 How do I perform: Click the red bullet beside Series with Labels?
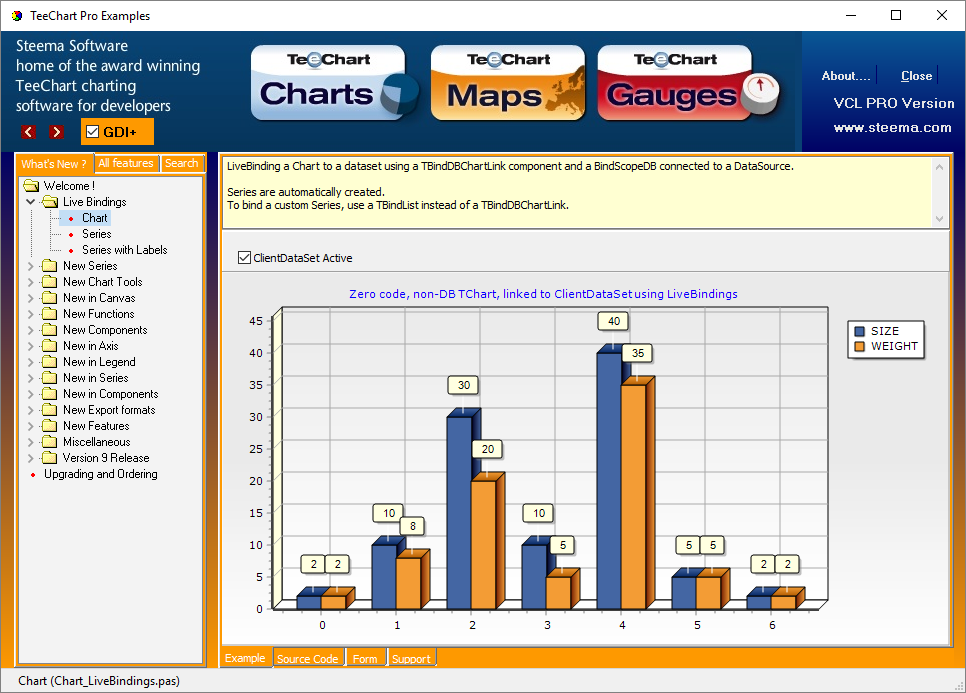(71, 250)
